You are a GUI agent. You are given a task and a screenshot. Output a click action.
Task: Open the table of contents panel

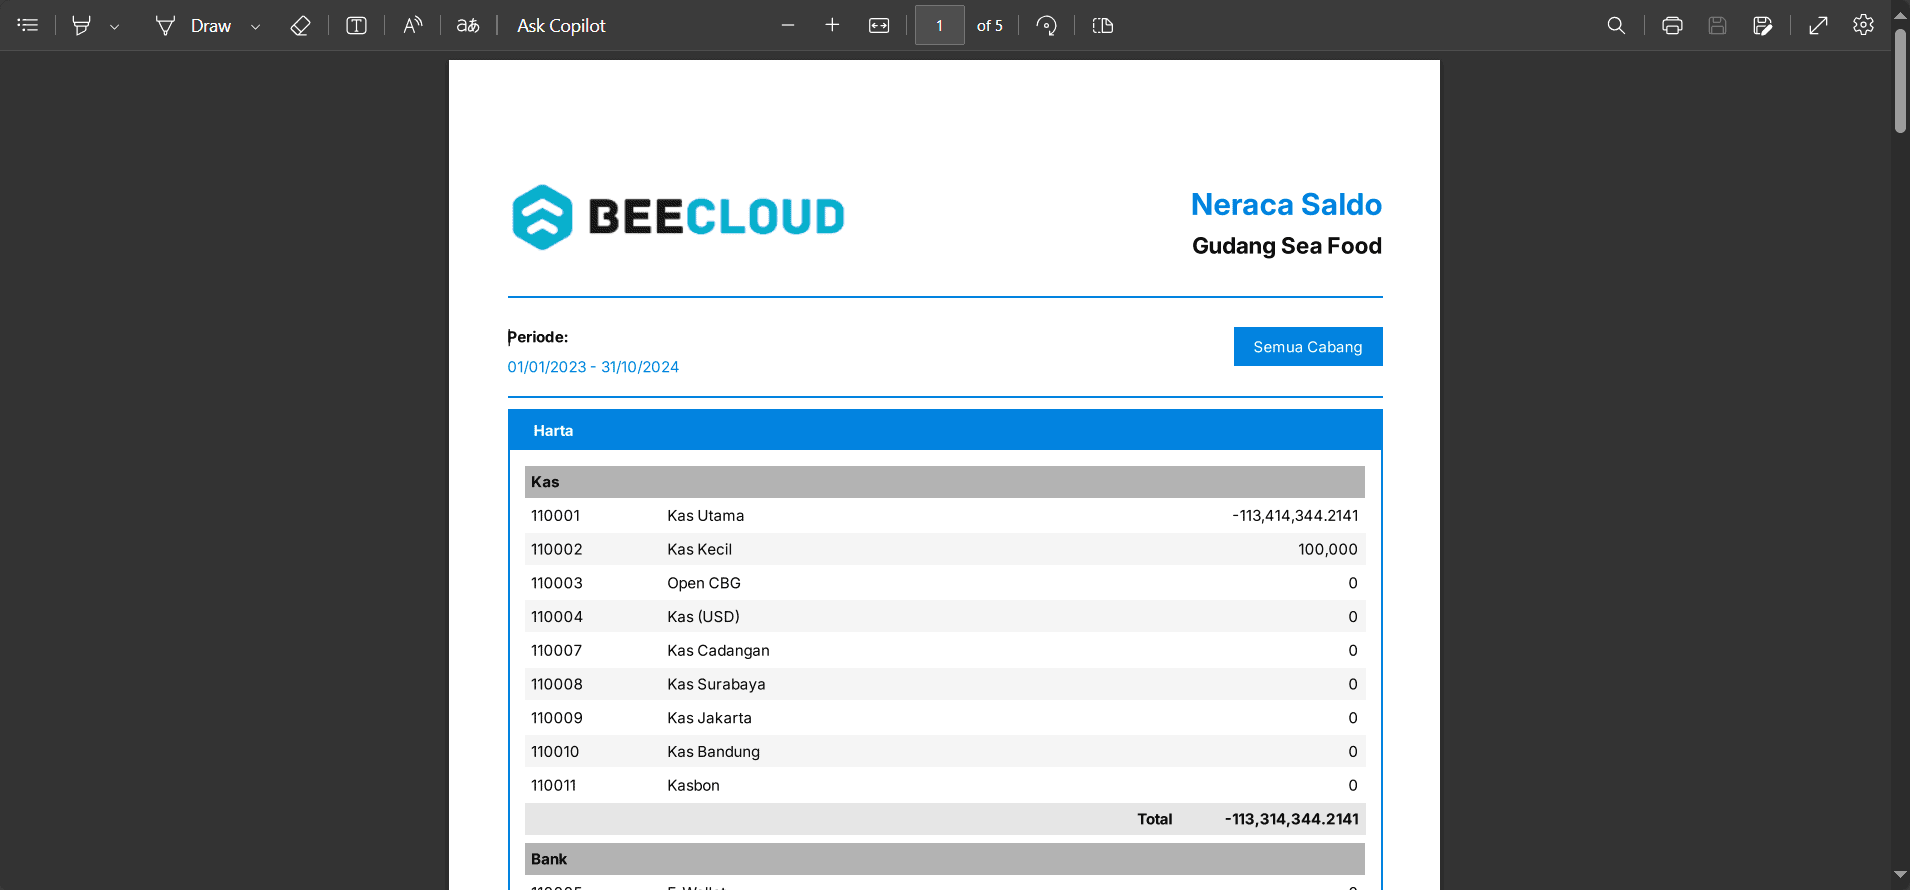(x=28, y=25)
